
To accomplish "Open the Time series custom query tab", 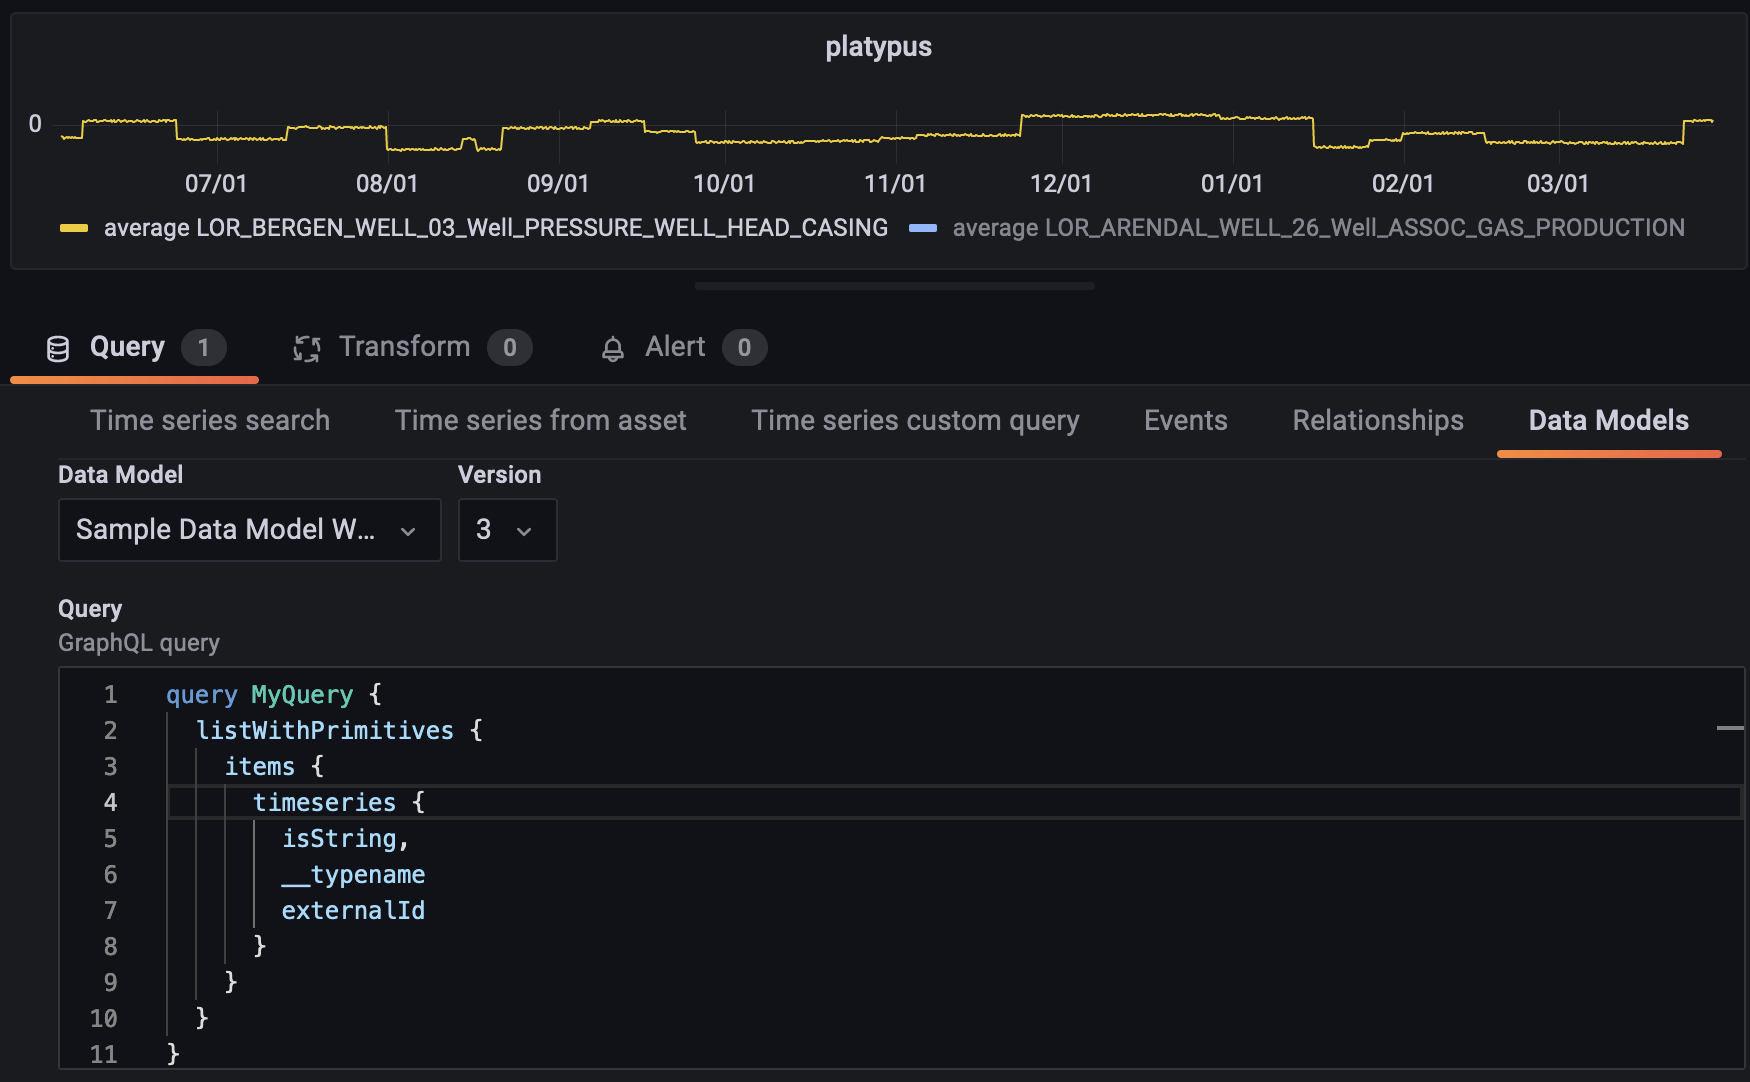I will tap(915, 420).
